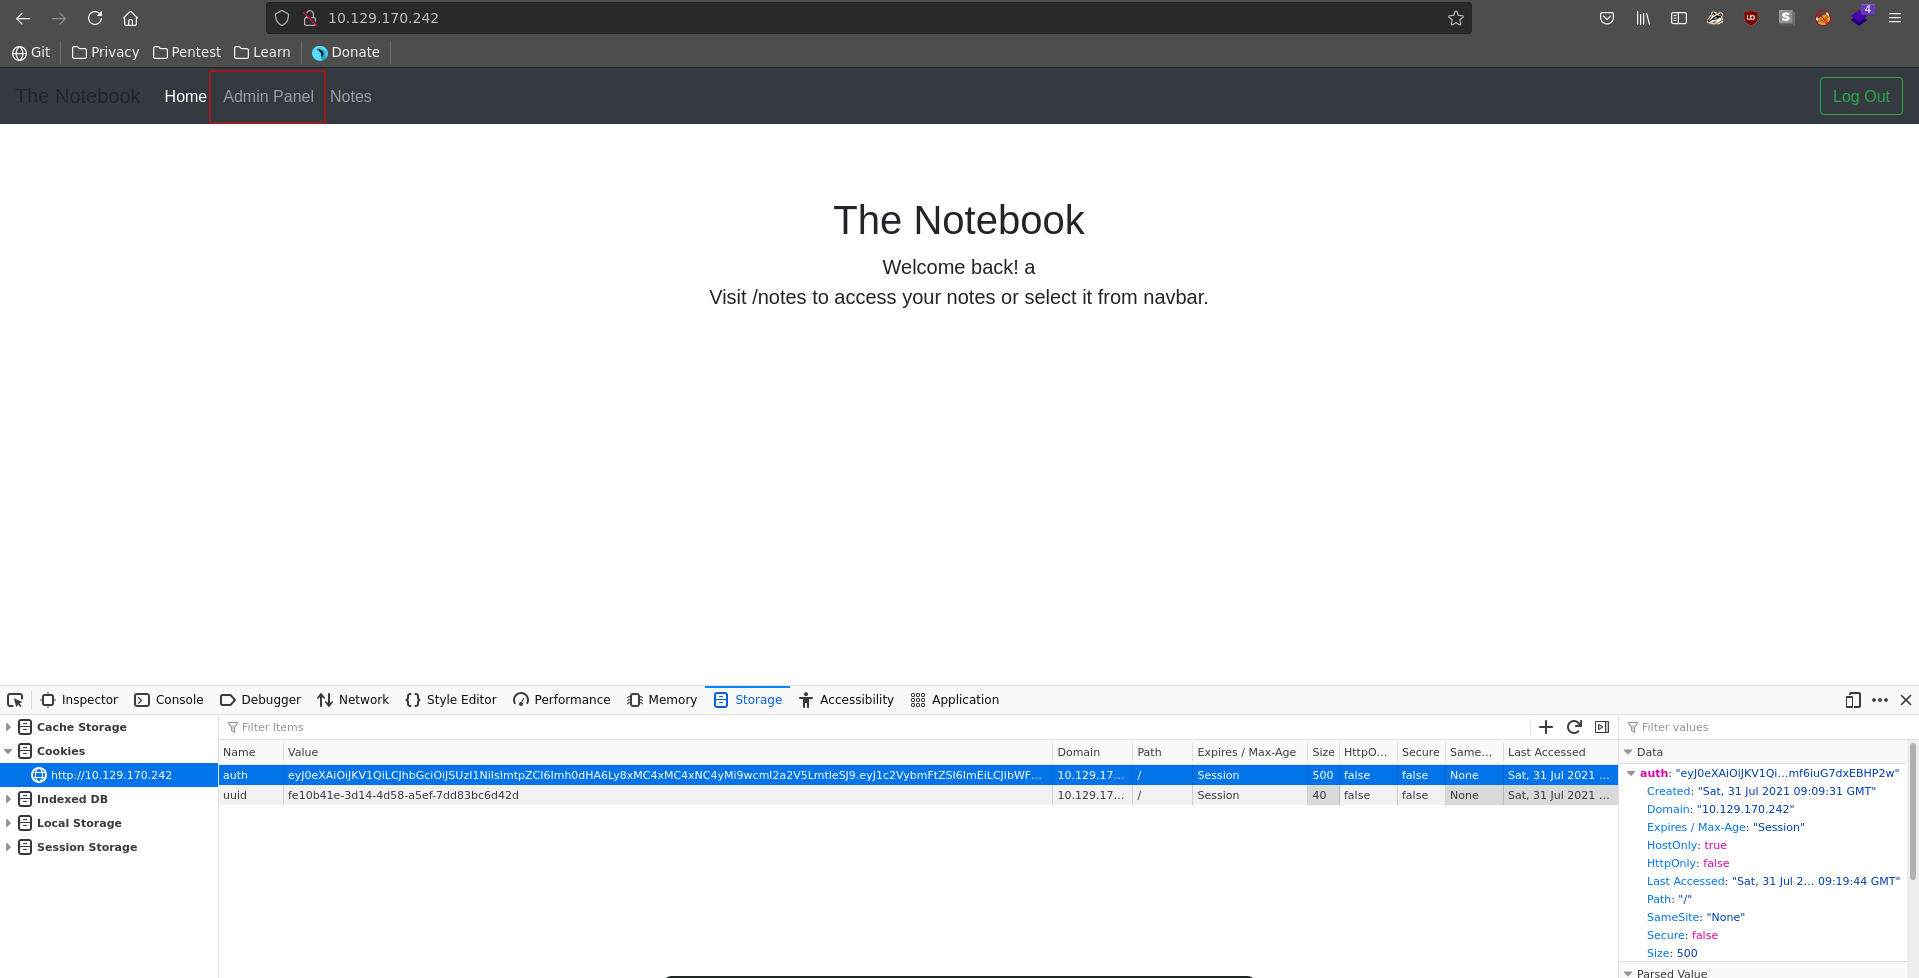Collapse the Data section in sidebar

click(1628, 752)
